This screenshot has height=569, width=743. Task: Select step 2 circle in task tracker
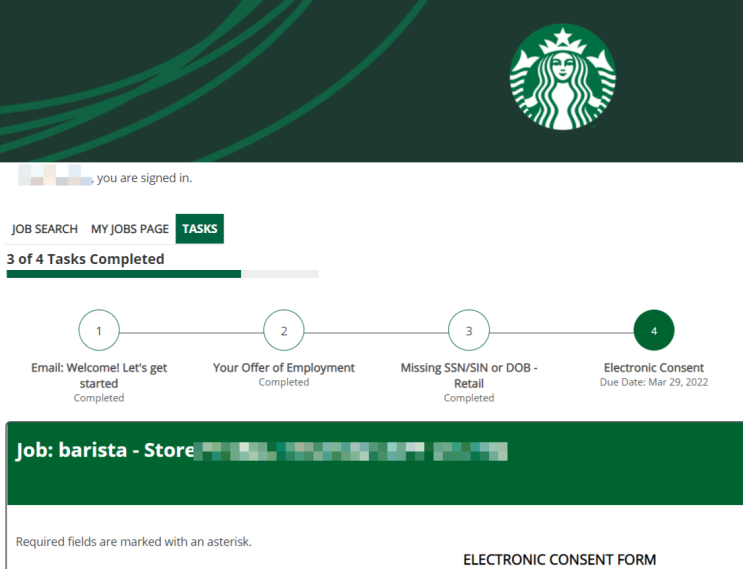pos(283,330)
